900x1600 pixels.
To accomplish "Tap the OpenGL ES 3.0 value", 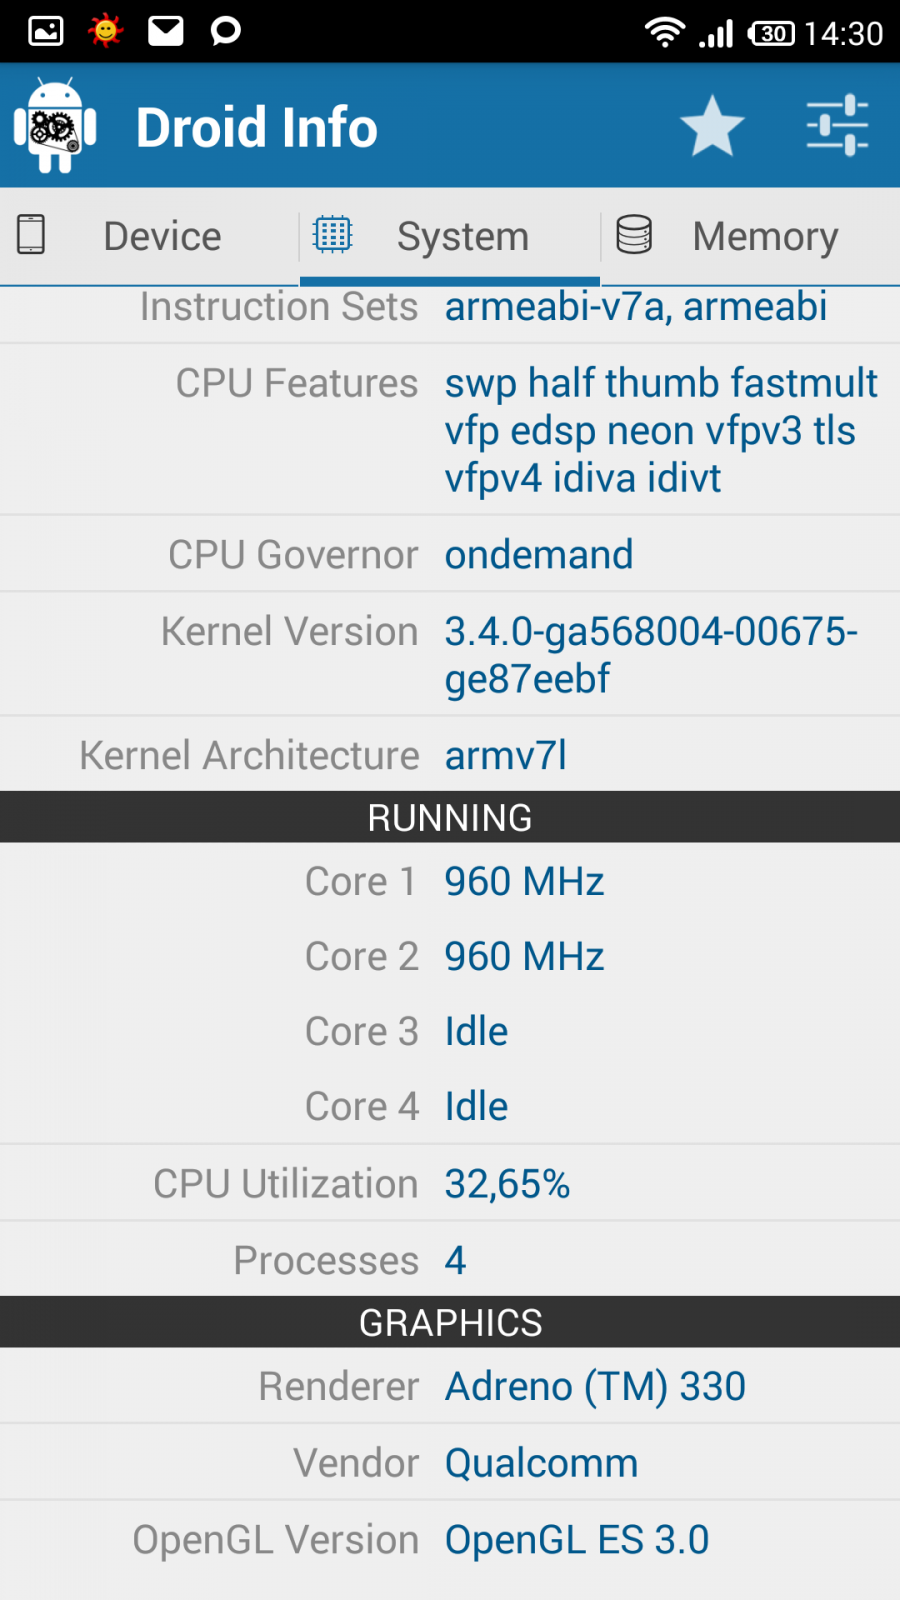I will (x=577, y=1540).
